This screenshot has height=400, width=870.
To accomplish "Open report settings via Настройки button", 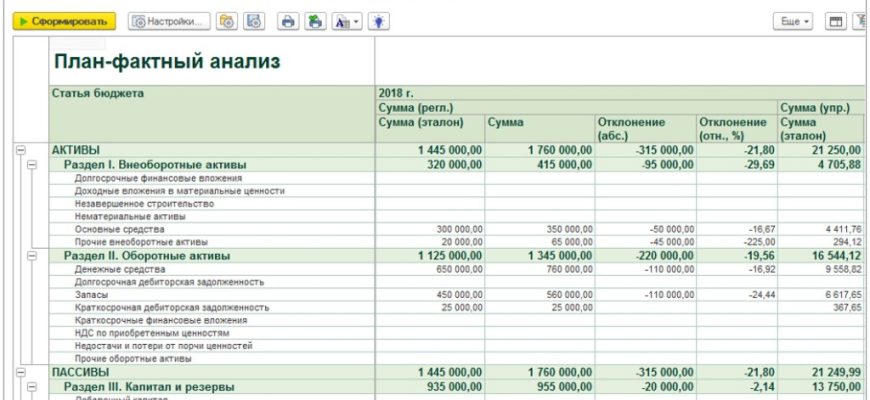I will tap(169, 20).
